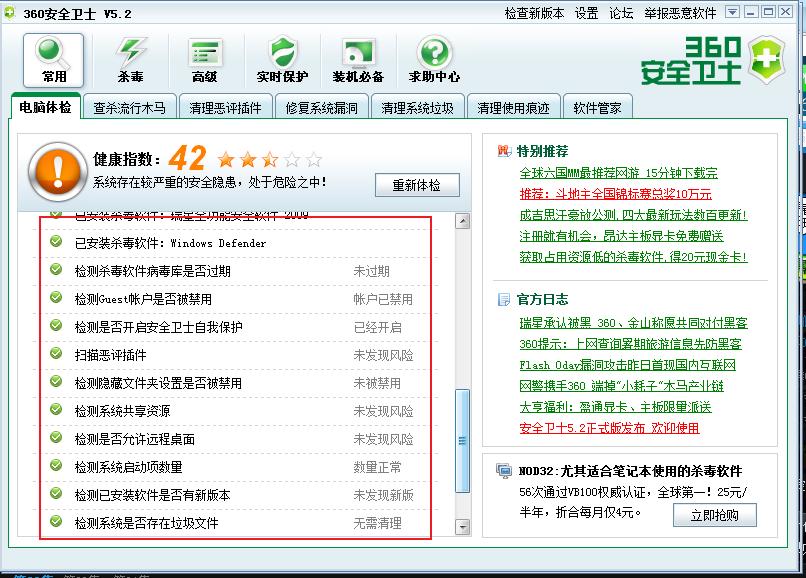Click the 立即抢购 buy now button

click(715, 515)
